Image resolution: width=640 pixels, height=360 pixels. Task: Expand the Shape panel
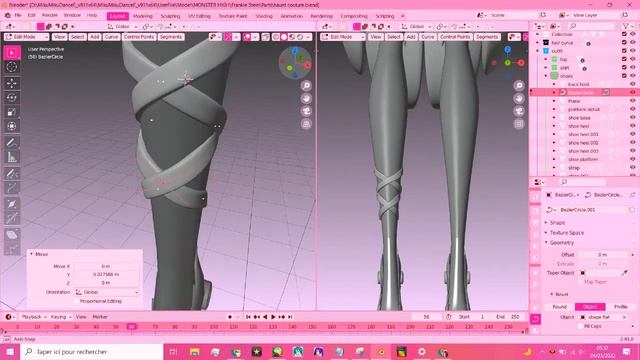pyautogui.click(x=557, y=222)
